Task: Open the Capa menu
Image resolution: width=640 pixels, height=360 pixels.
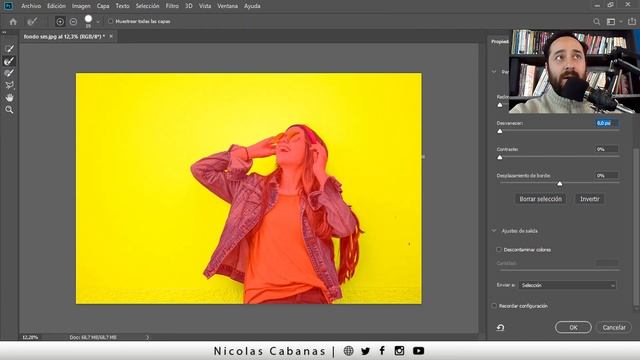Action: coord(103,6)
